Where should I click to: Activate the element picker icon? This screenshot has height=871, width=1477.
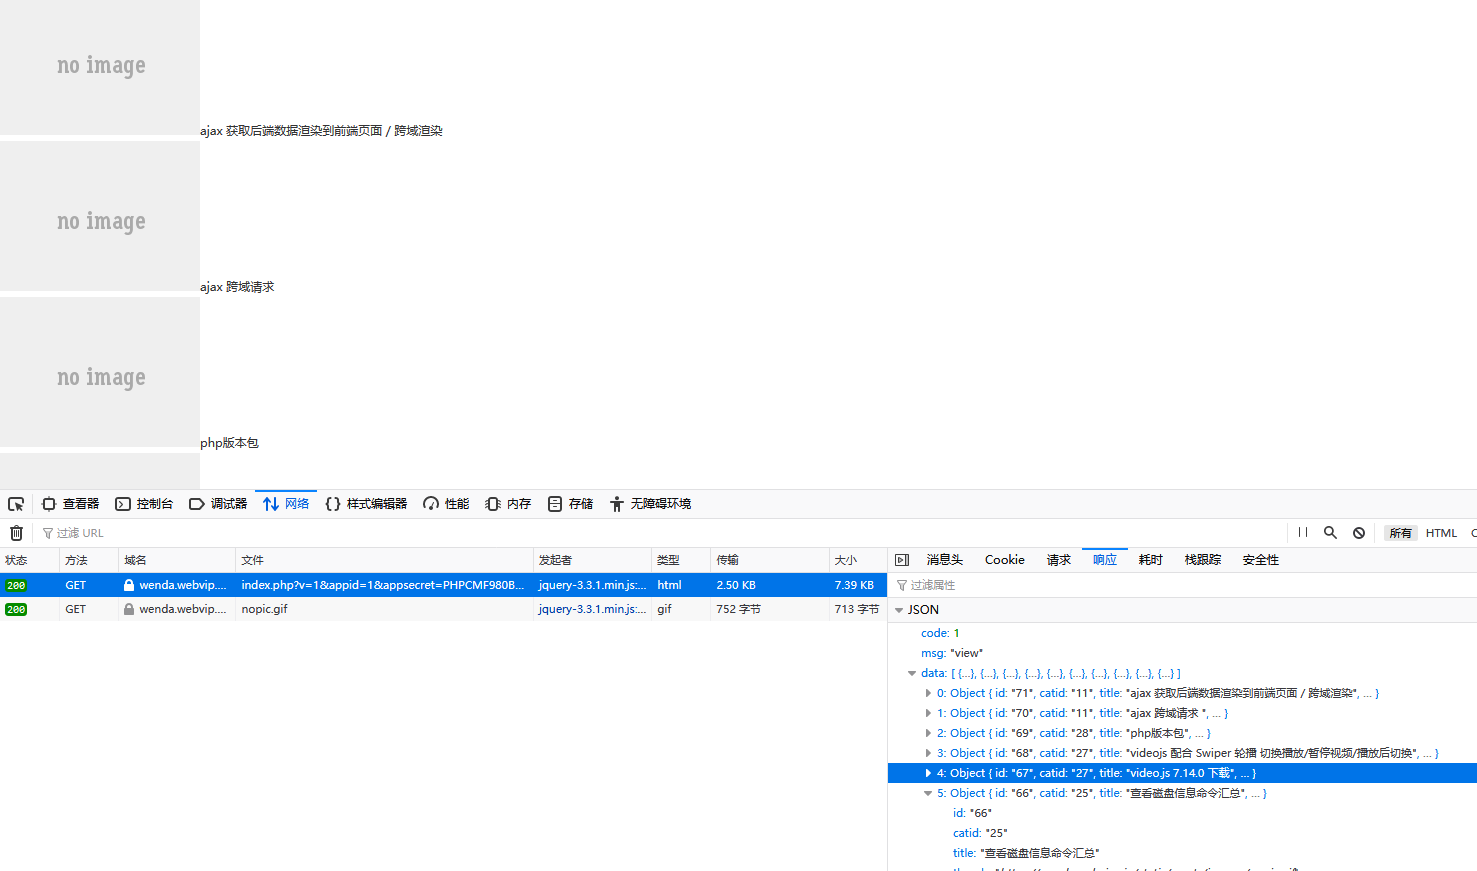[16, 504]
